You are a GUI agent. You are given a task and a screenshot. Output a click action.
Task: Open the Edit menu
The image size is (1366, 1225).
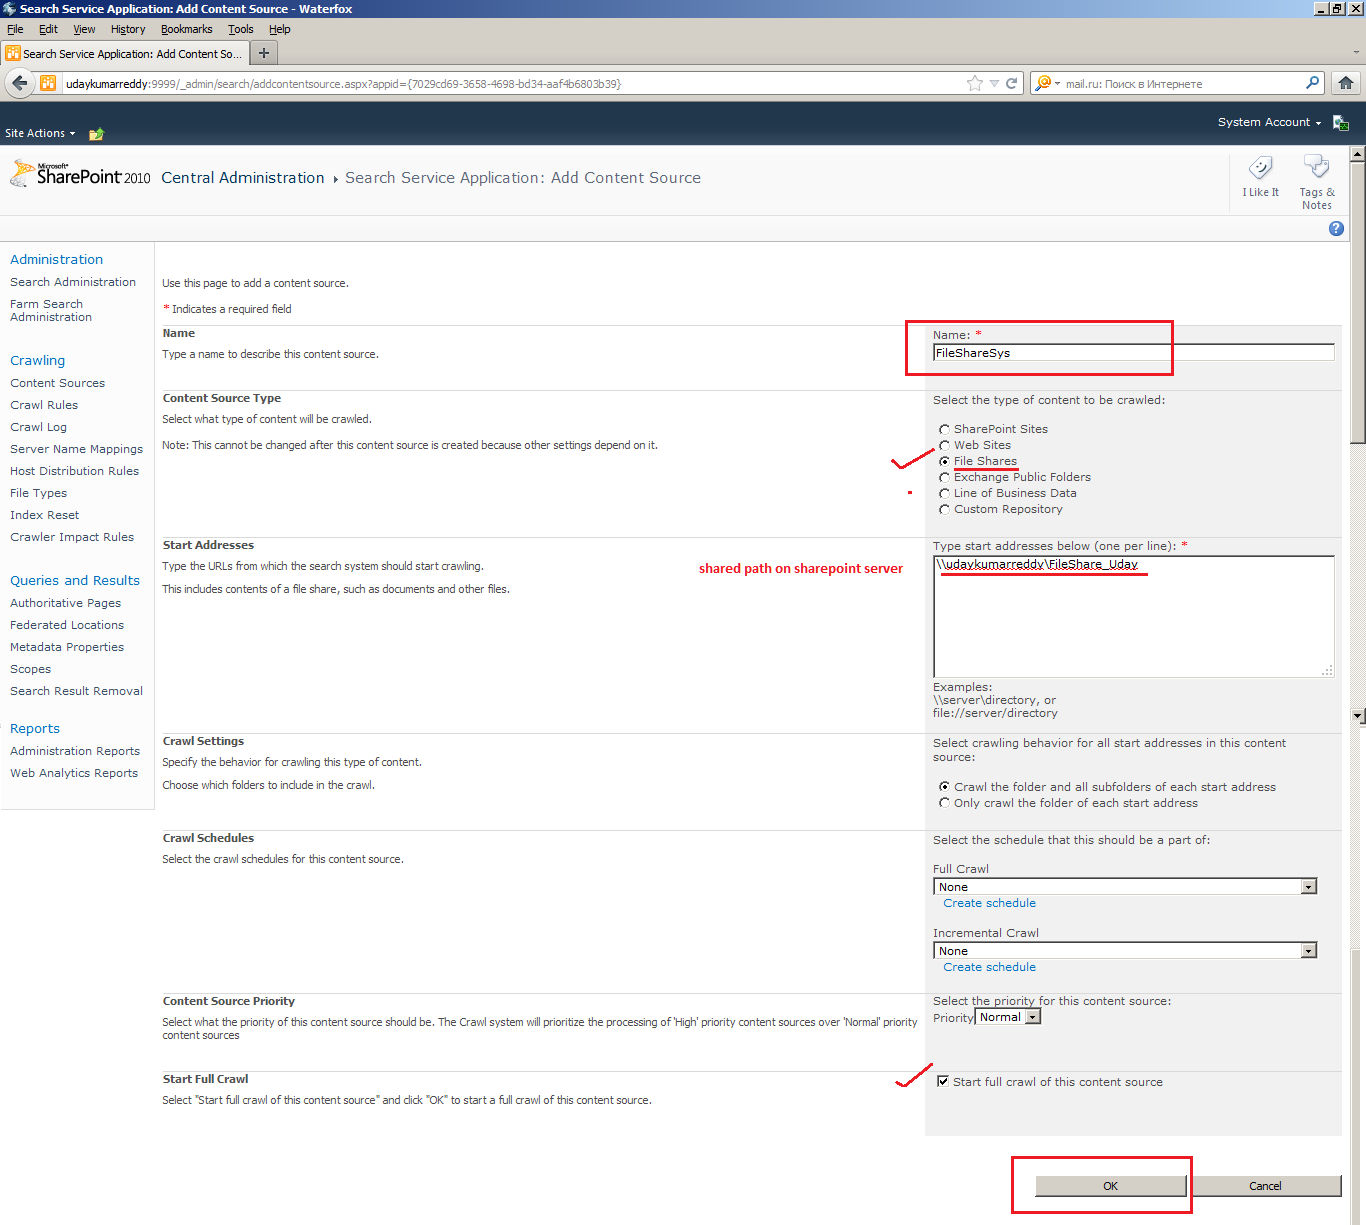48,29
